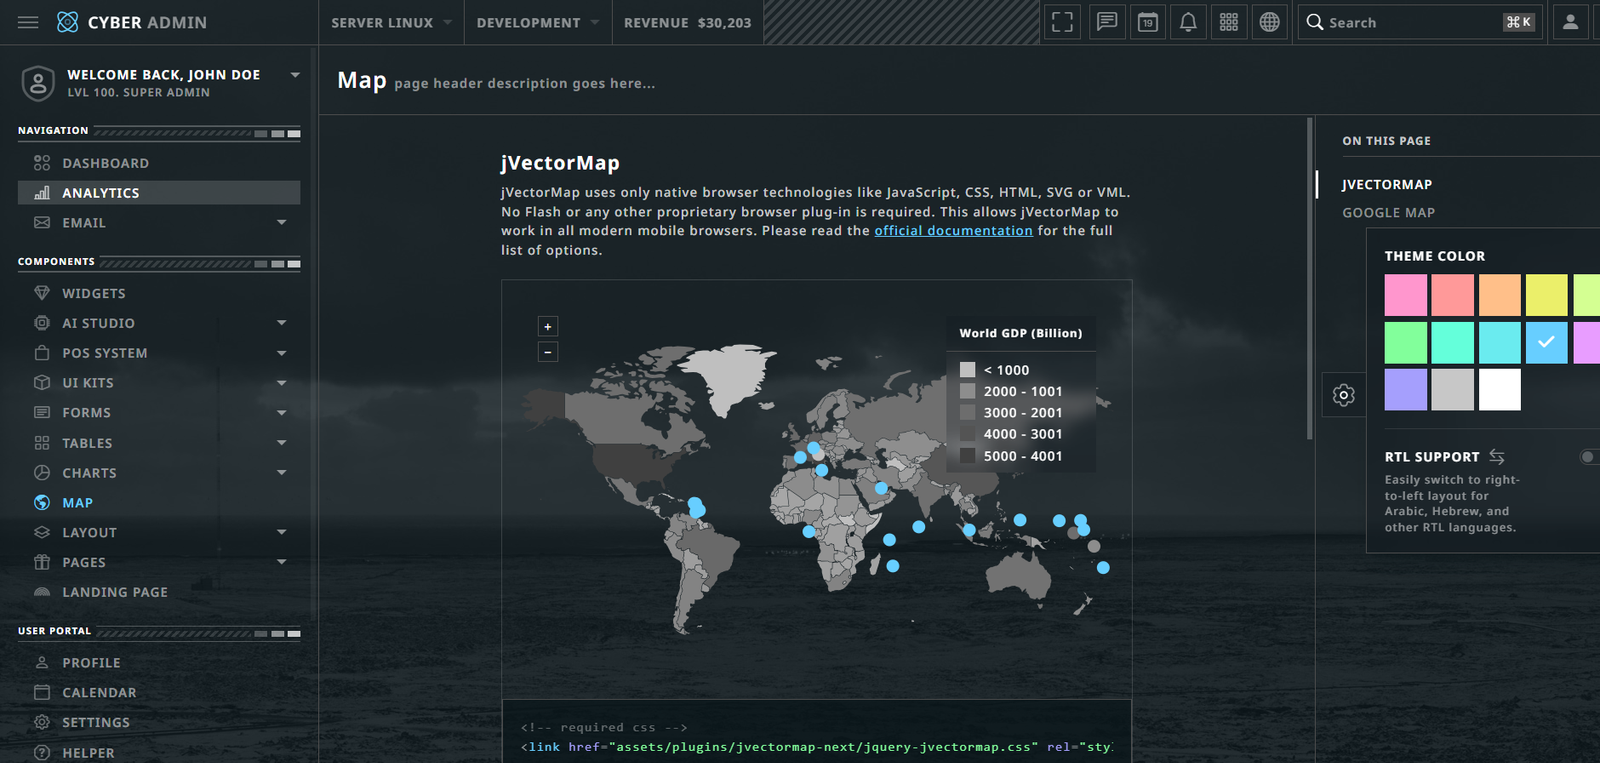Click the theme settings gear icon
Image resolution: width=1600 pixels, height=763 pixels.
point(1344,395)
